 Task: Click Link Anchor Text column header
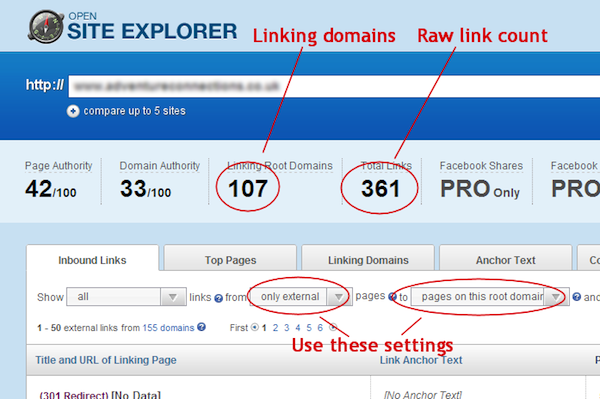[421, 360]
